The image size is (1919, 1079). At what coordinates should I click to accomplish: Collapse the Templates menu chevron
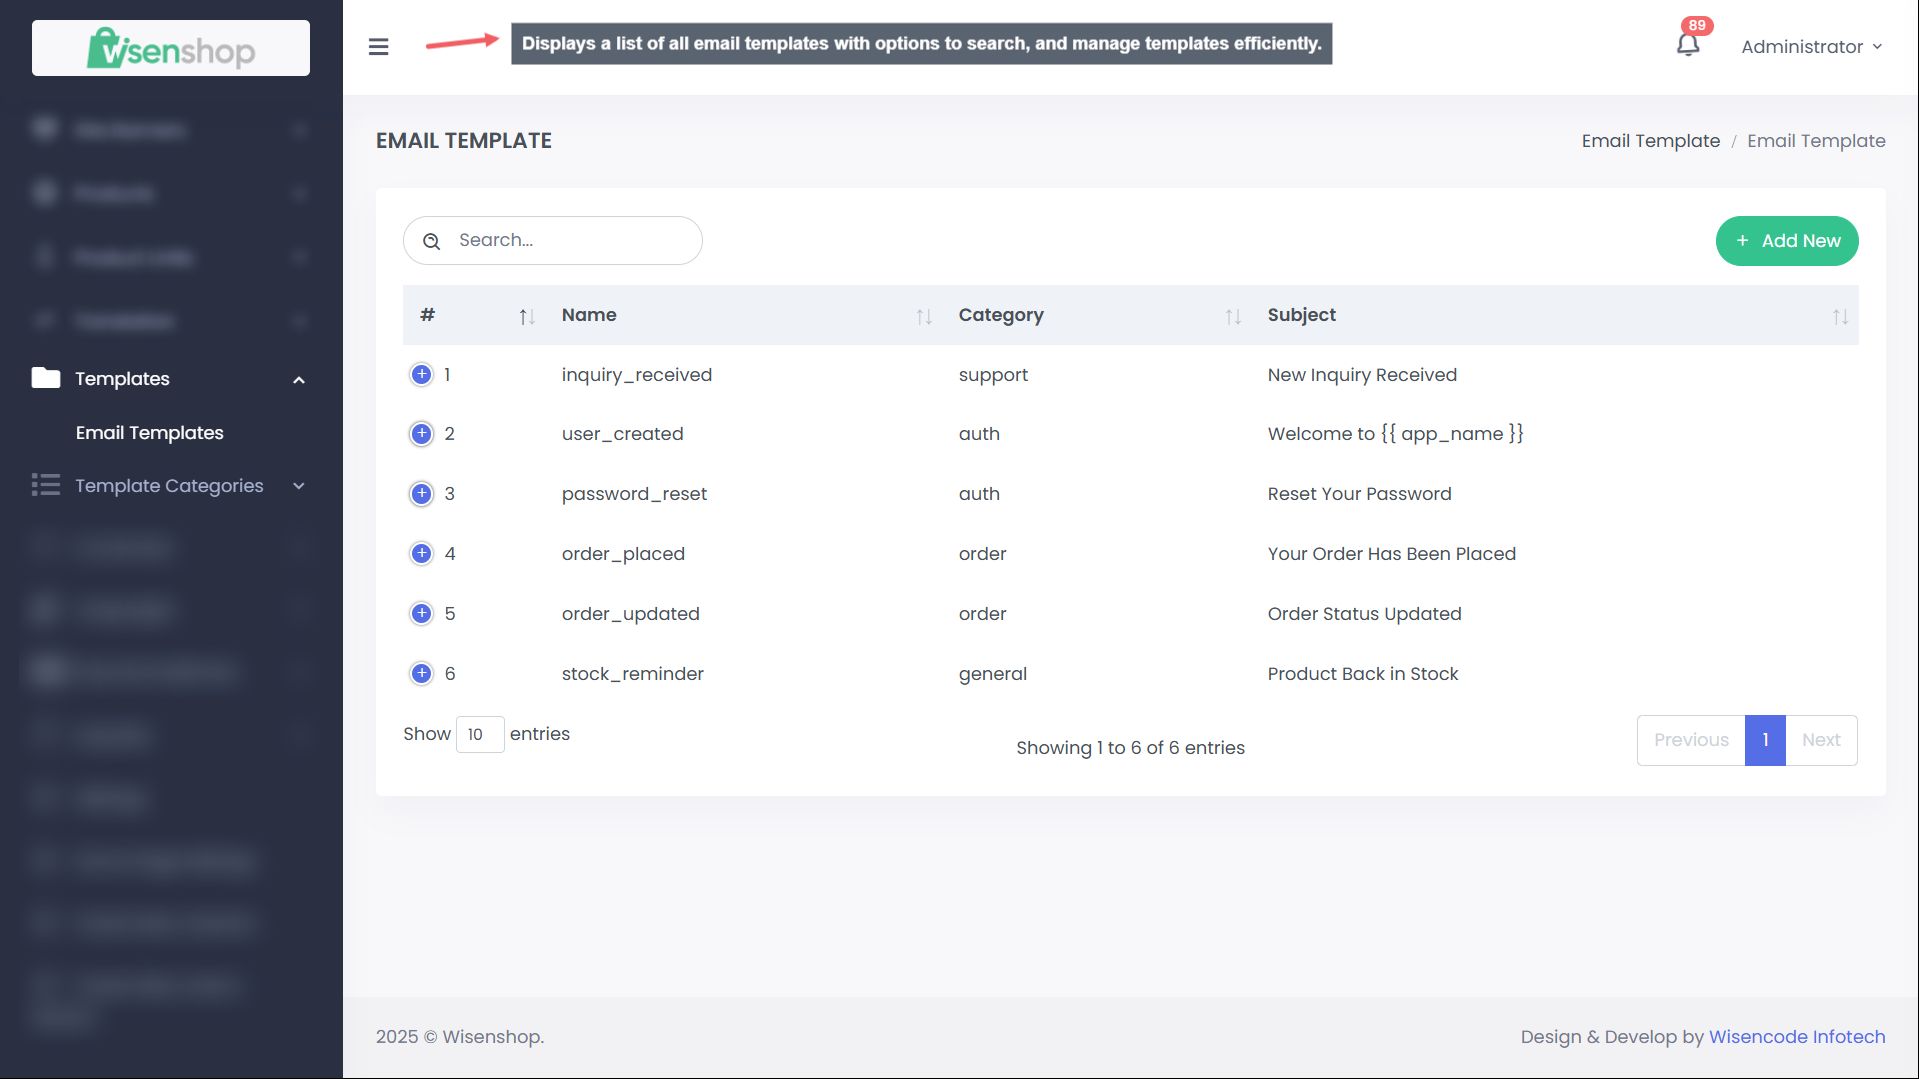pos(298,380)
